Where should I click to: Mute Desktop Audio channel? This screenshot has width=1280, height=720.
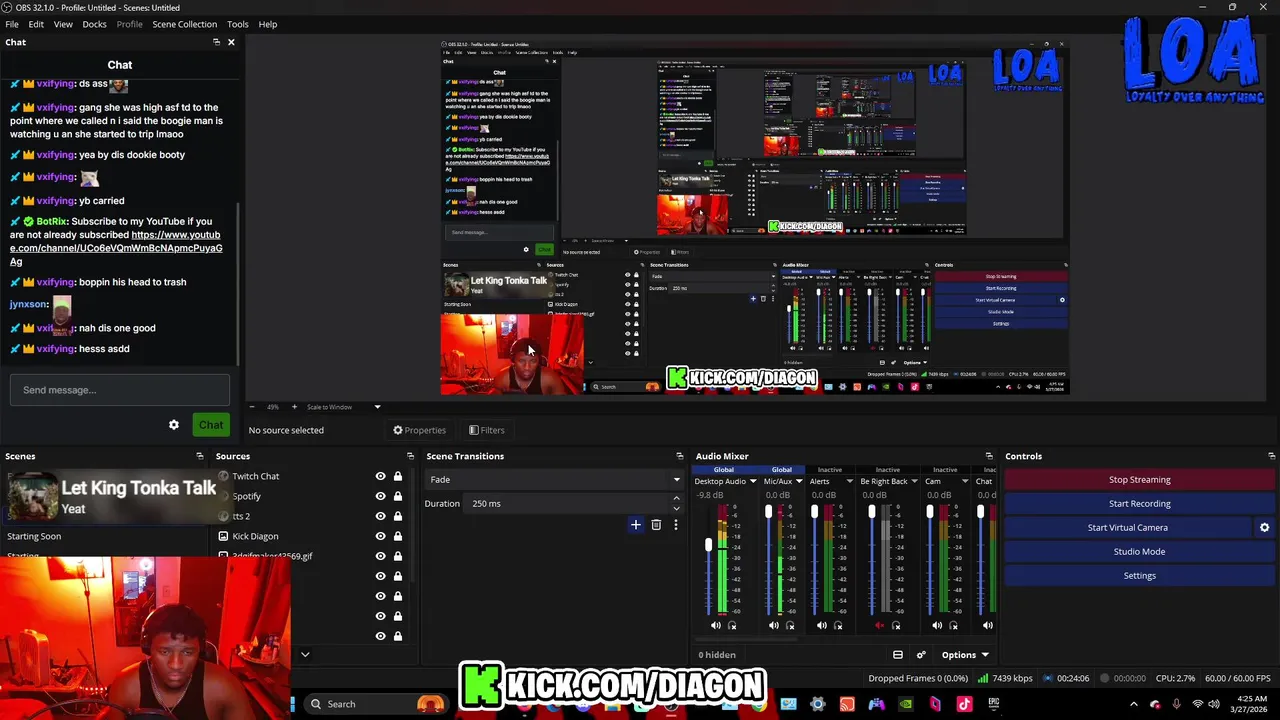[715, 625]
